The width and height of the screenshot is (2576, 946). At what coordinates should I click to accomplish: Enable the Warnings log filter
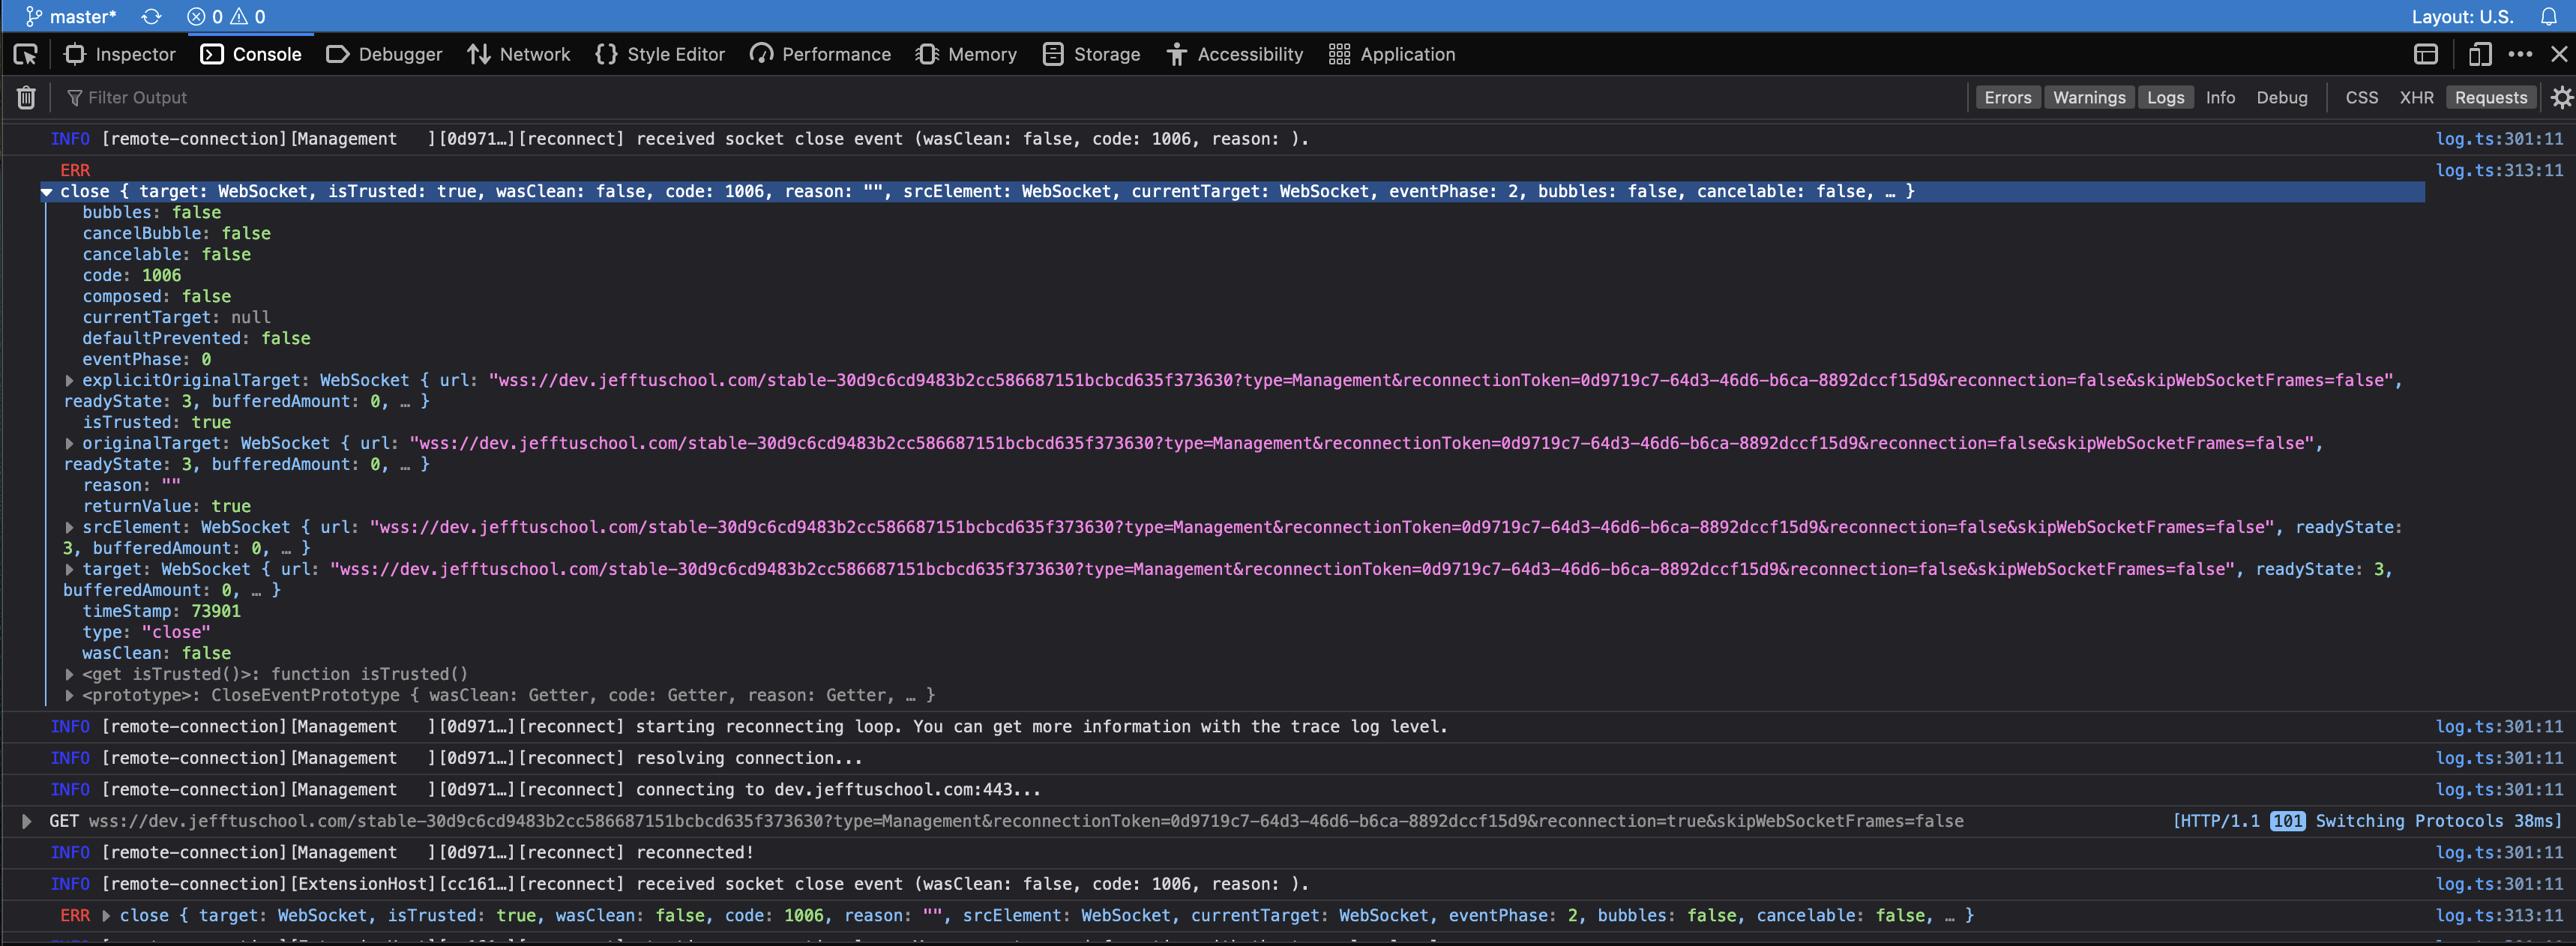2089,97
